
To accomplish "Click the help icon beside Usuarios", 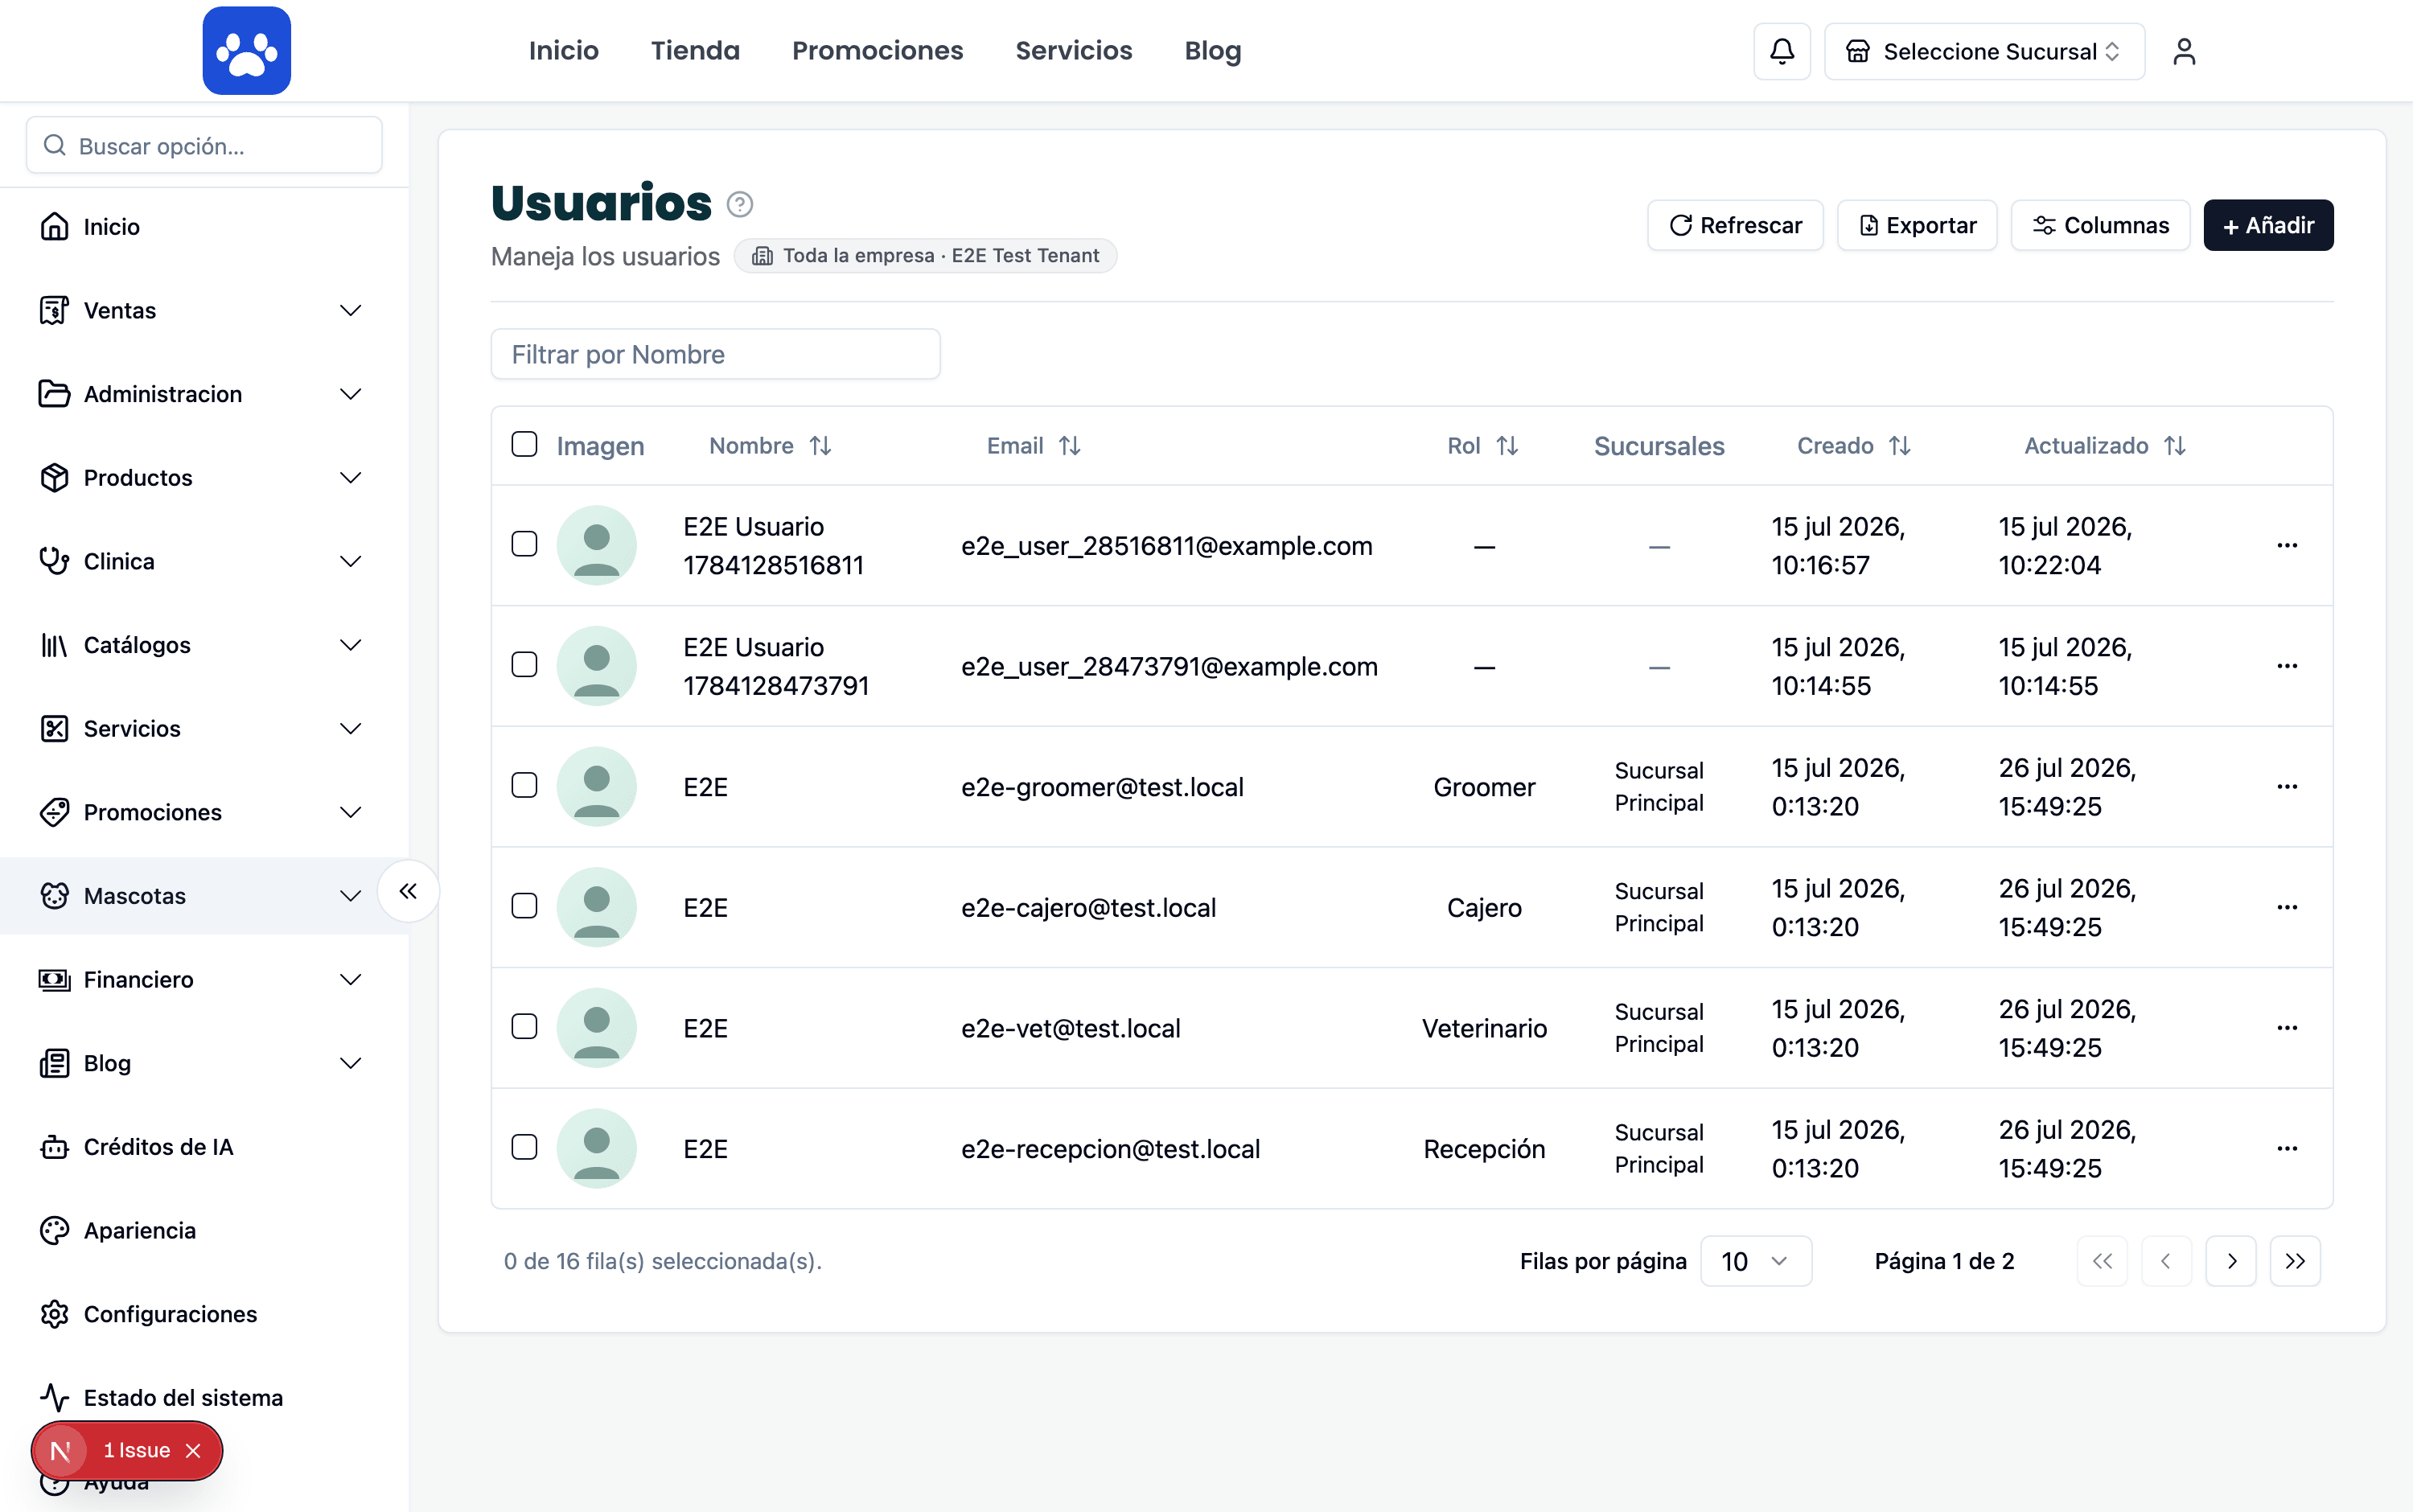I will point(739,204).
